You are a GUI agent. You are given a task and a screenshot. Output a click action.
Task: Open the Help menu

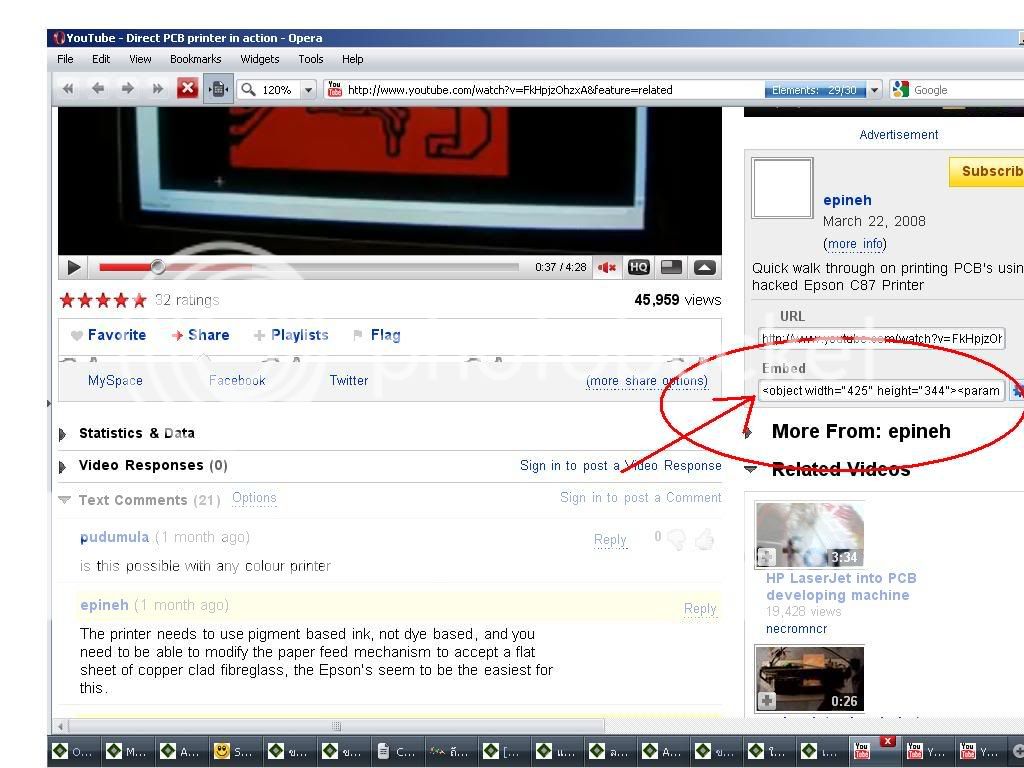click(353, 59)
